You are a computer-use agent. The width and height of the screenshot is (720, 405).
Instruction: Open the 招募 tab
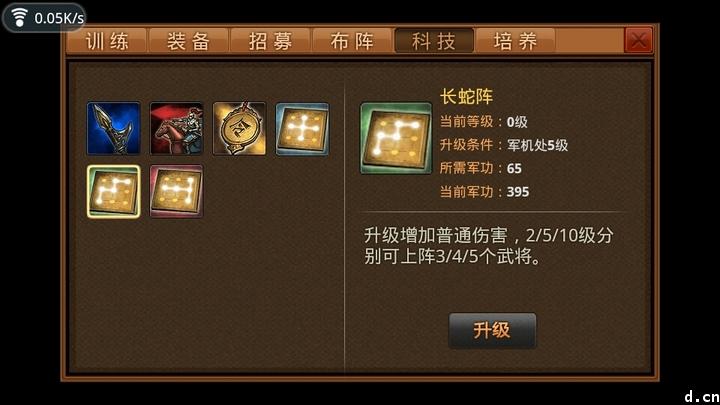(270, 41)
